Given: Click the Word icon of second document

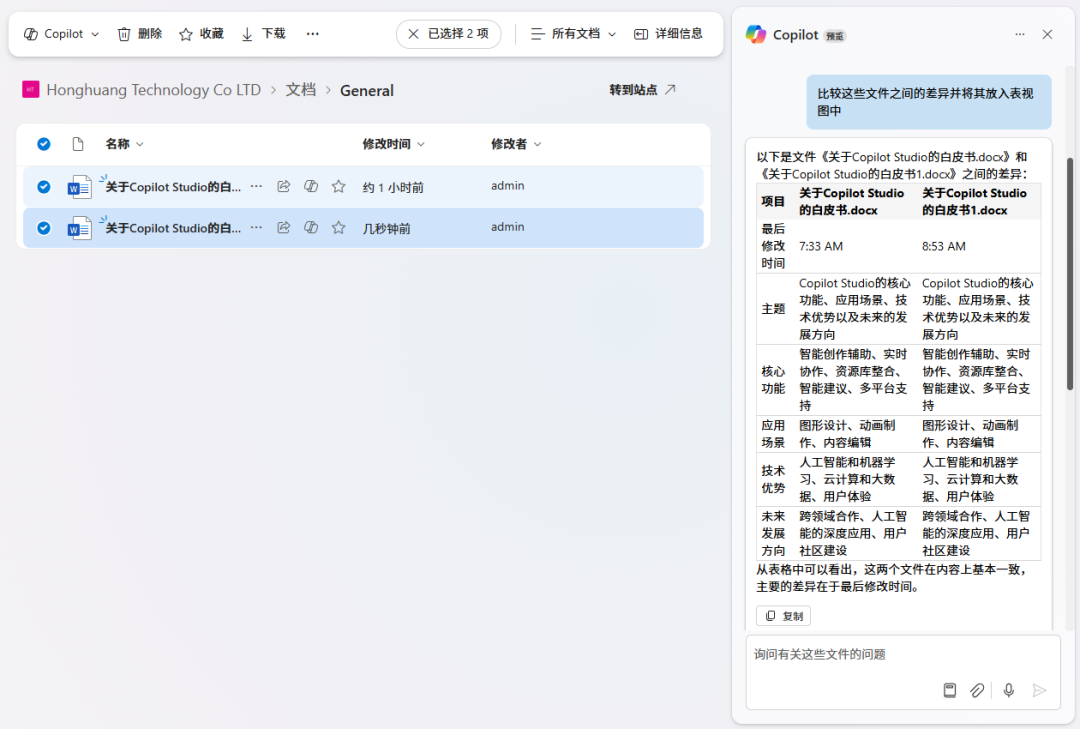Looking at the screenshot, I should [79, 228].
